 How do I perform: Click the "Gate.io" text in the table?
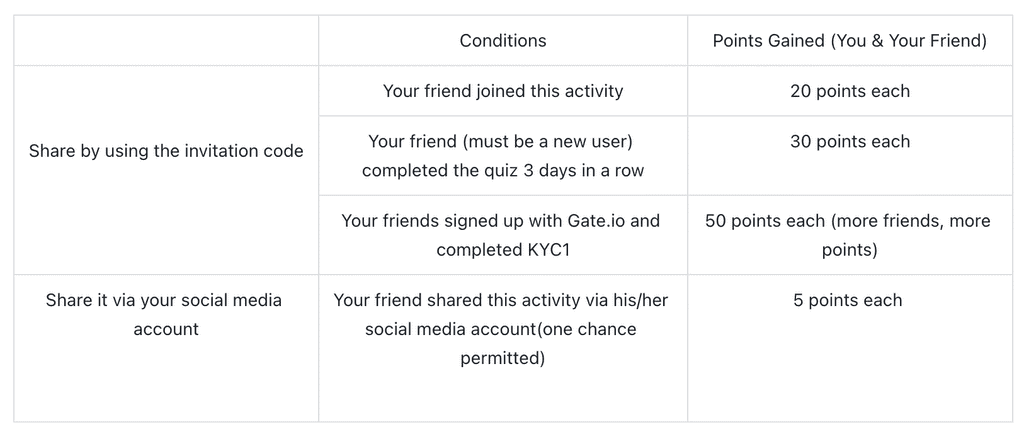(x=625, y=220)
